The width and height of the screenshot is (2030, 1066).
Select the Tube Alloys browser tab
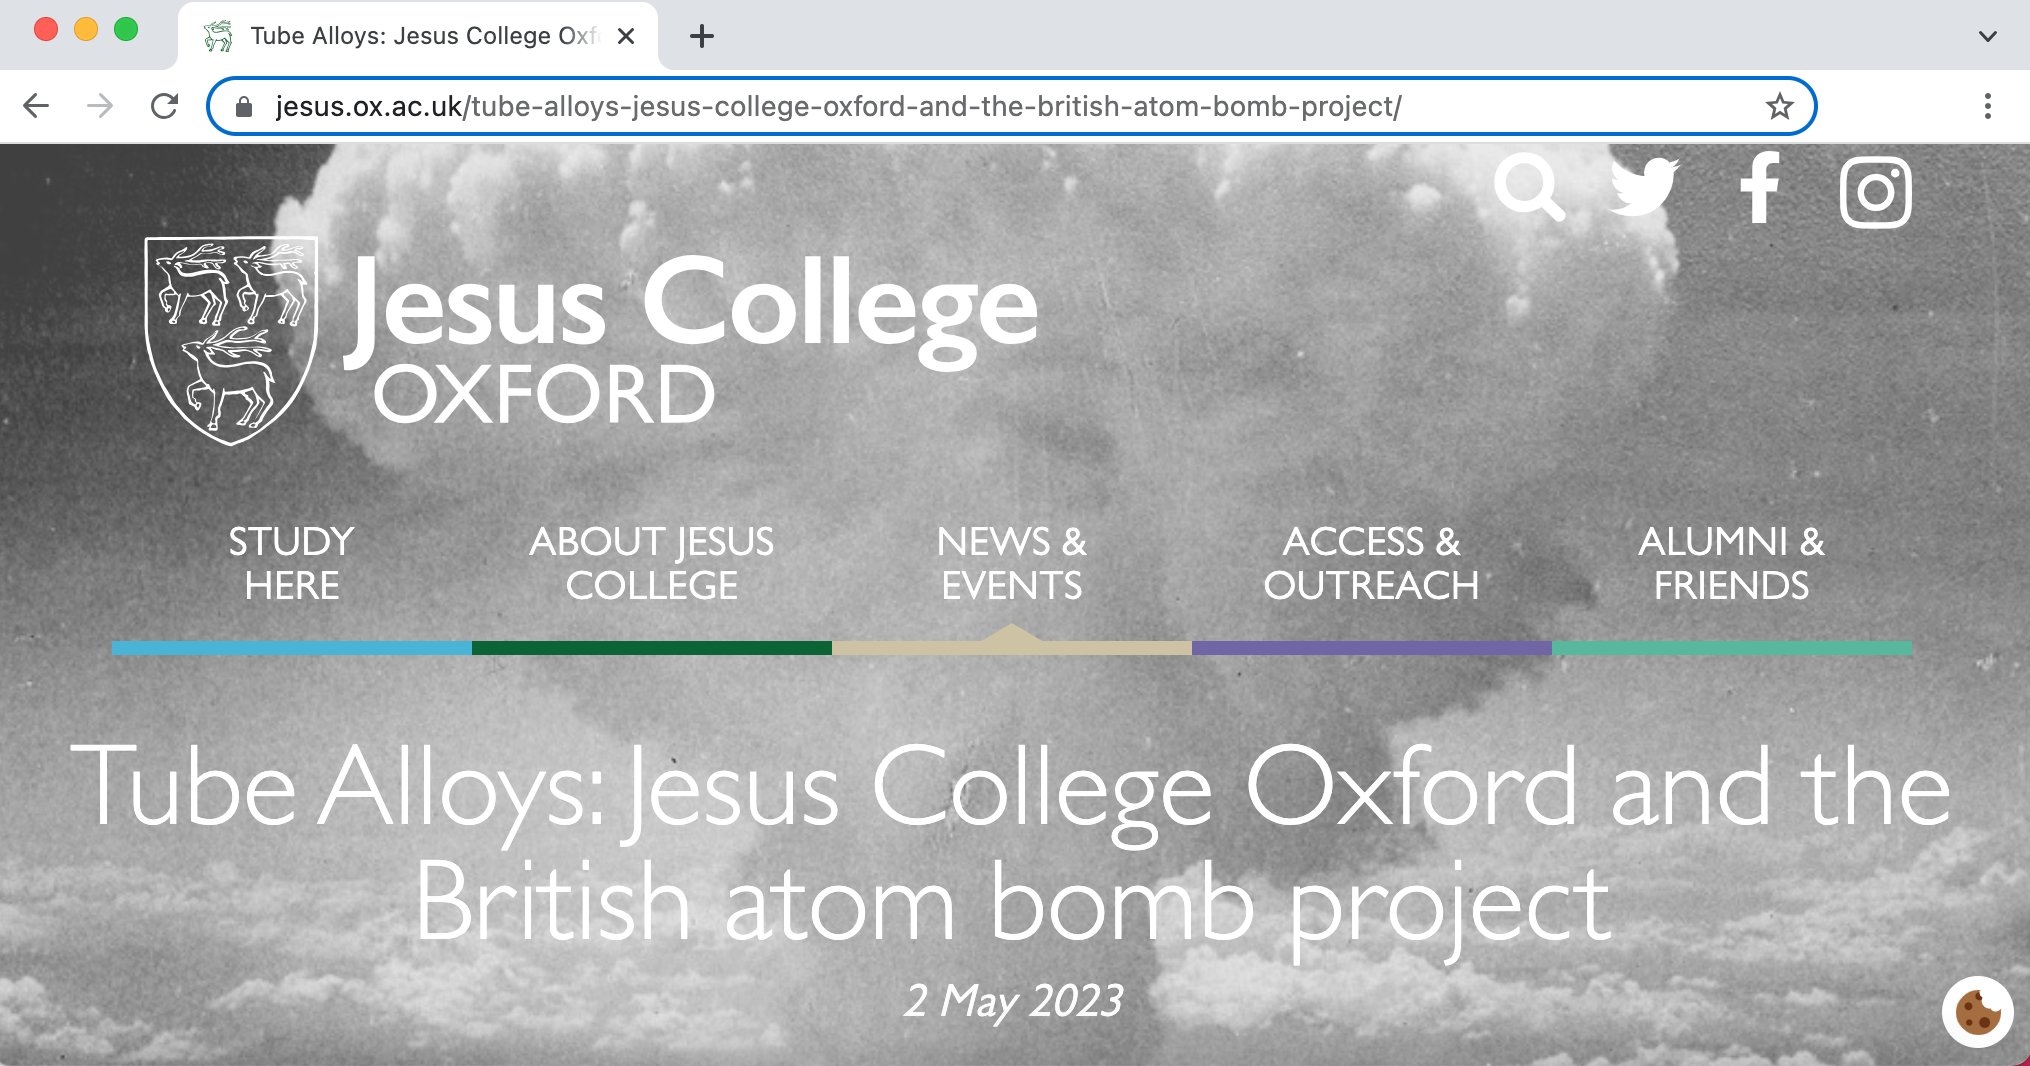418,36
